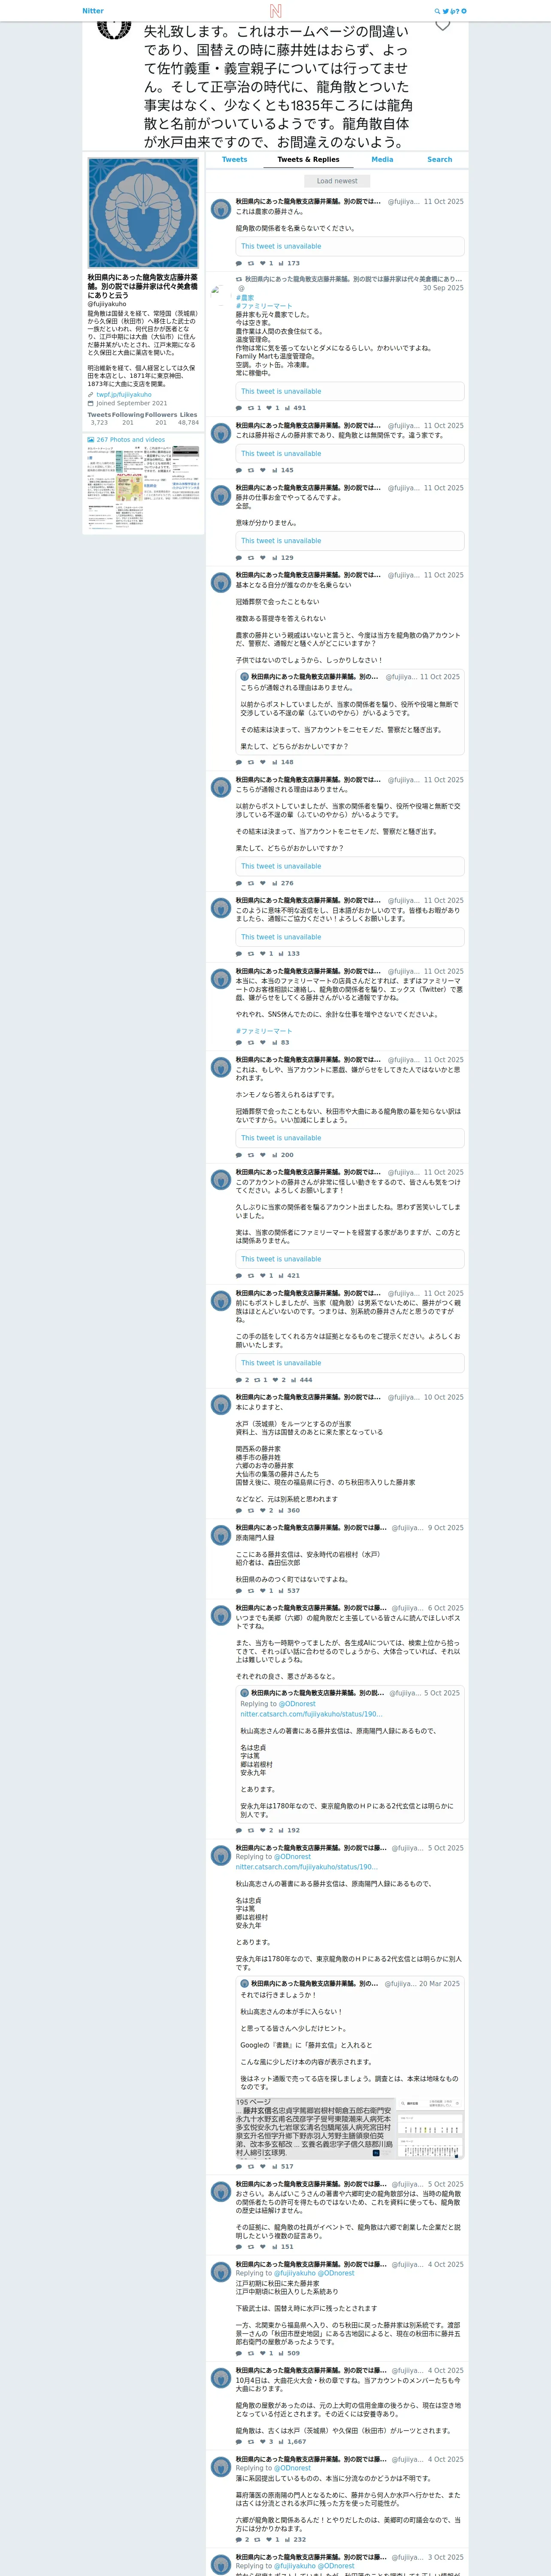Click the retweet icon on the tweet with 444 views
551x2576 pixels.
pyautogui.click(x=257, y=1380)
